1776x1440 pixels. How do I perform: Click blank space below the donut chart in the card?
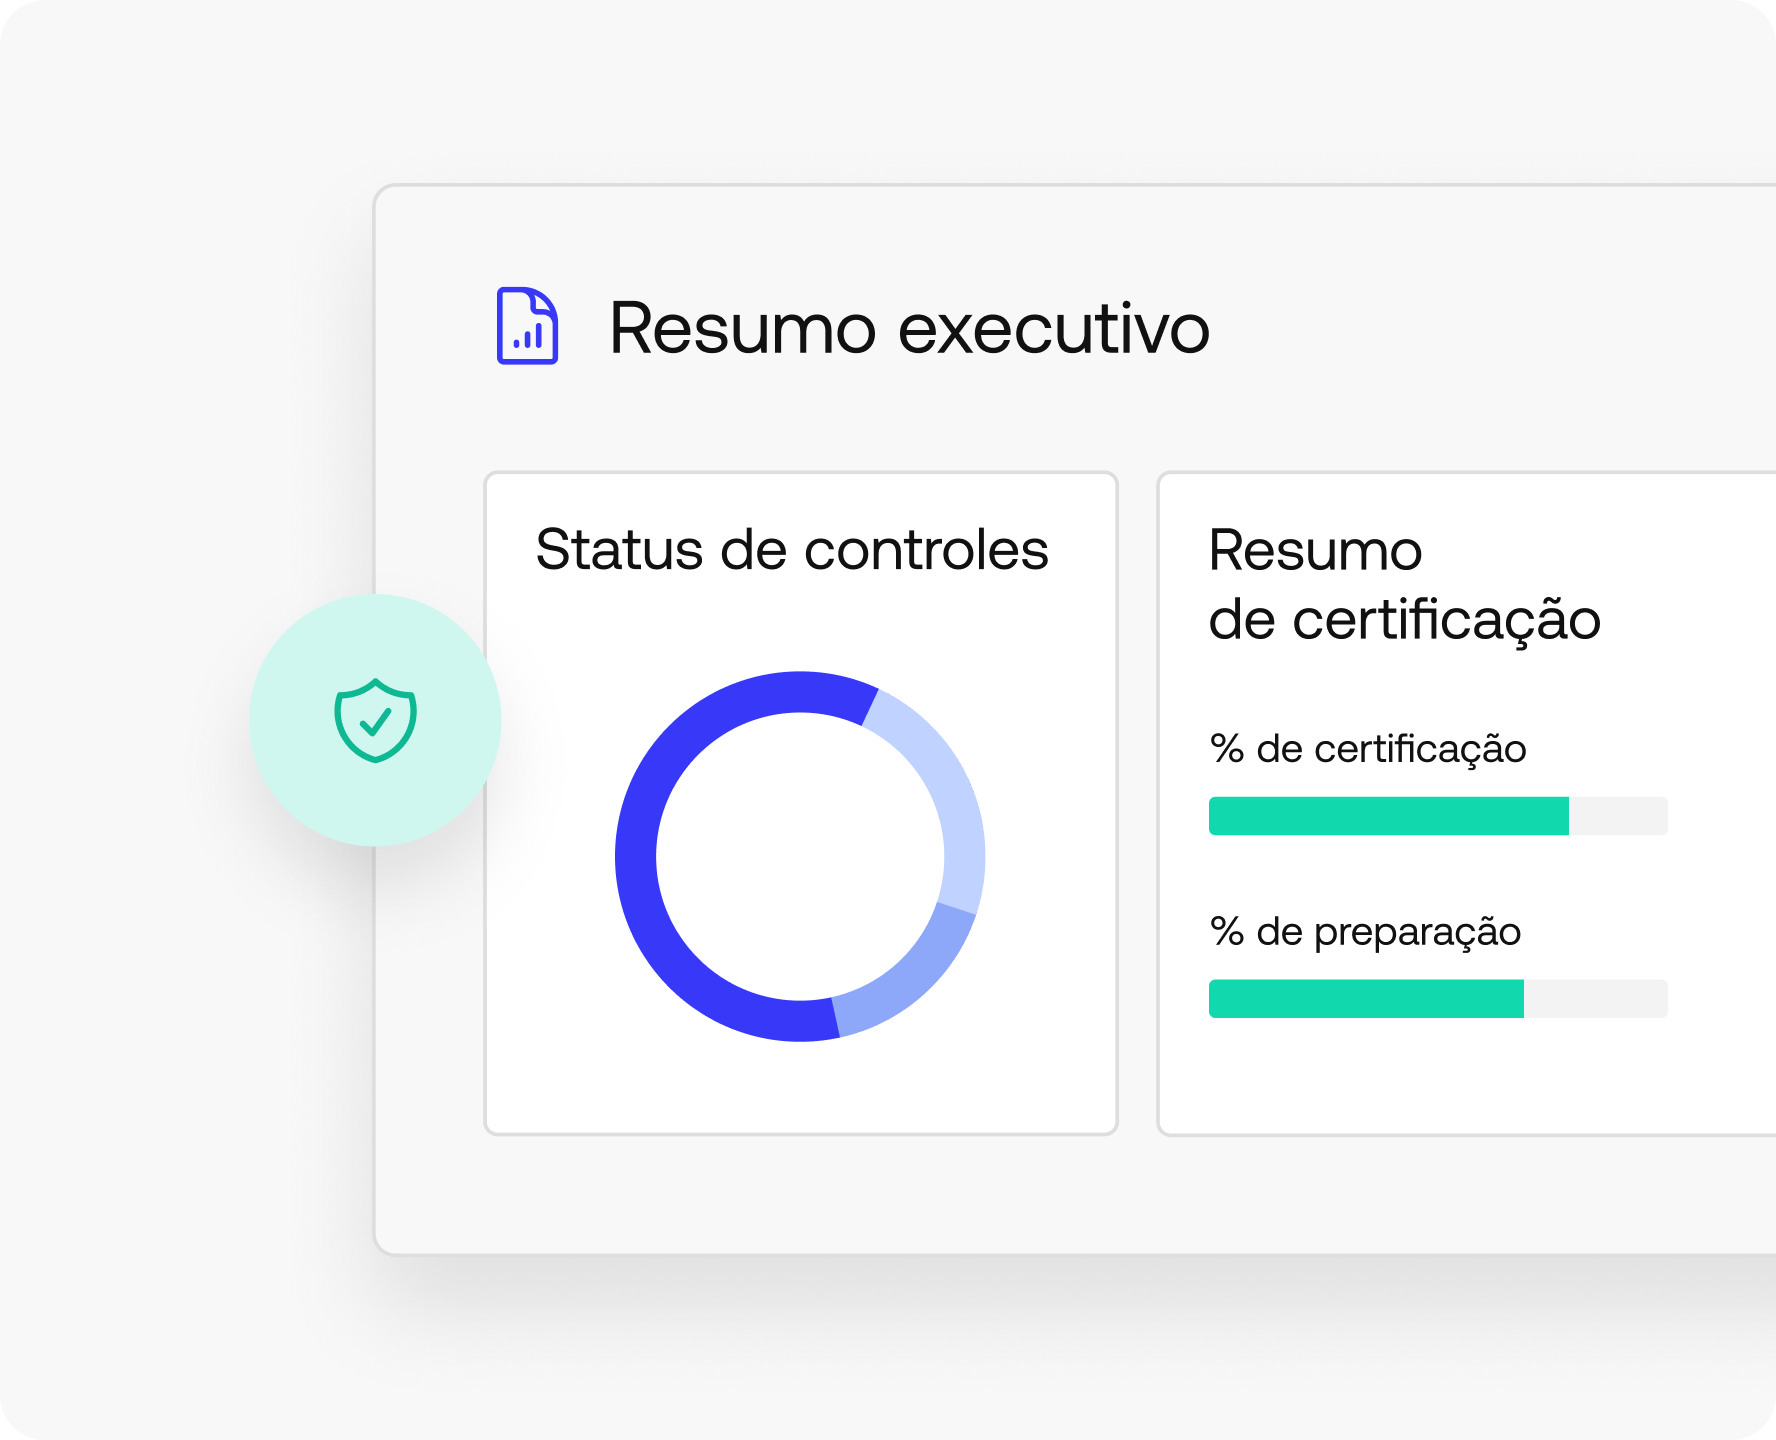coord(800,1090)
